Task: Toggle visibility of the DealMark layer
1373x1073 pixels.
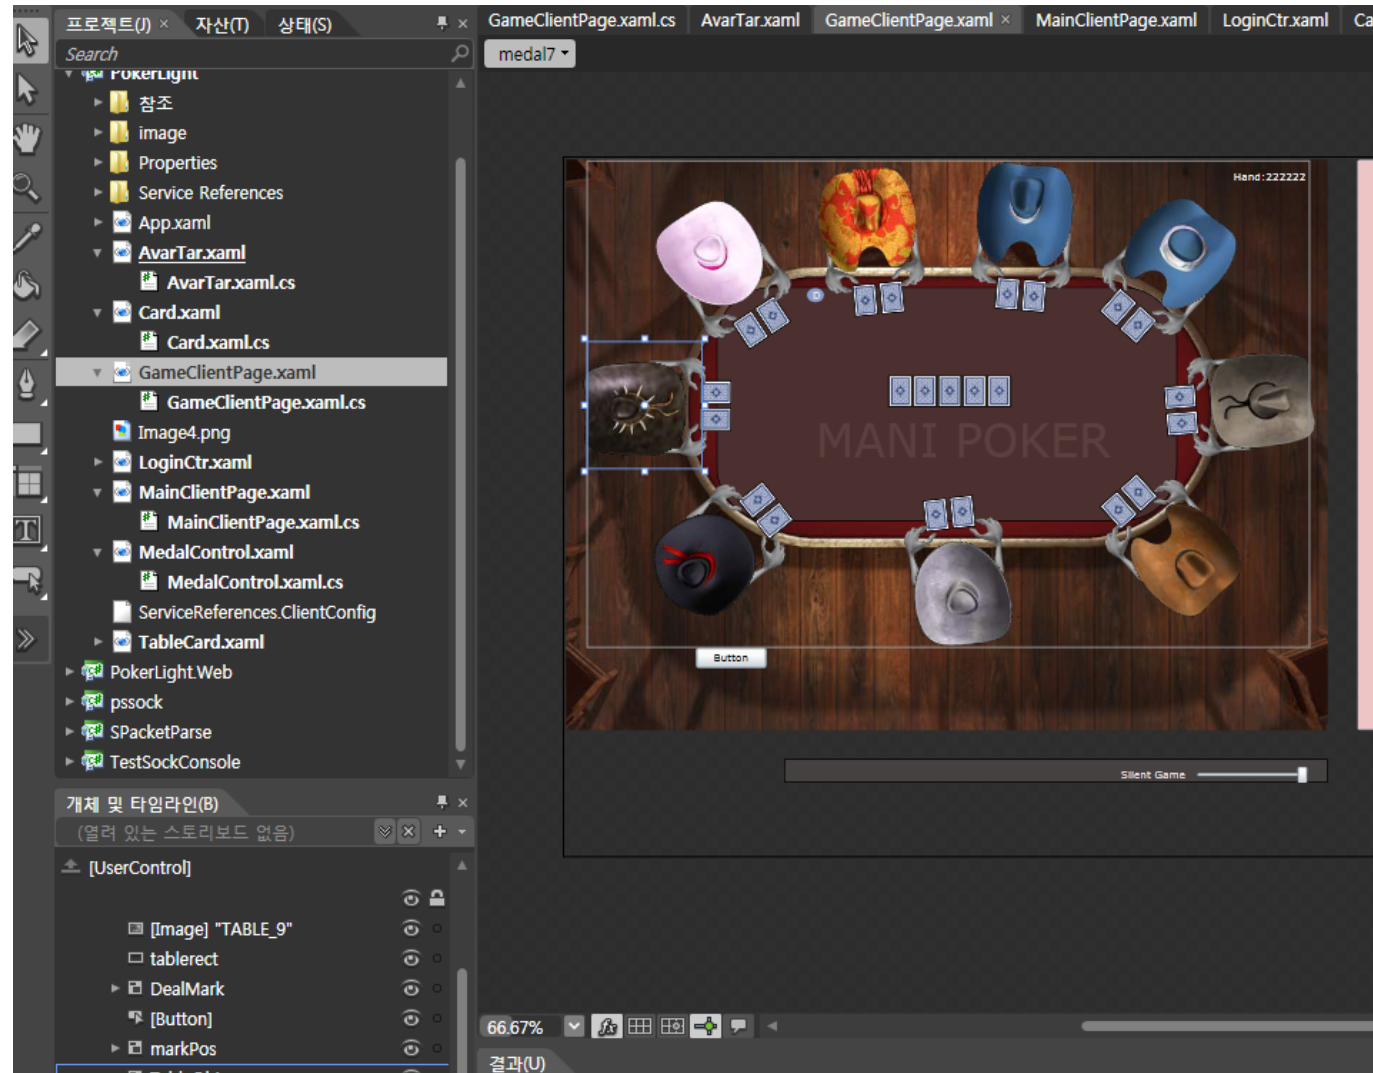Action: (x=410, y=989)
